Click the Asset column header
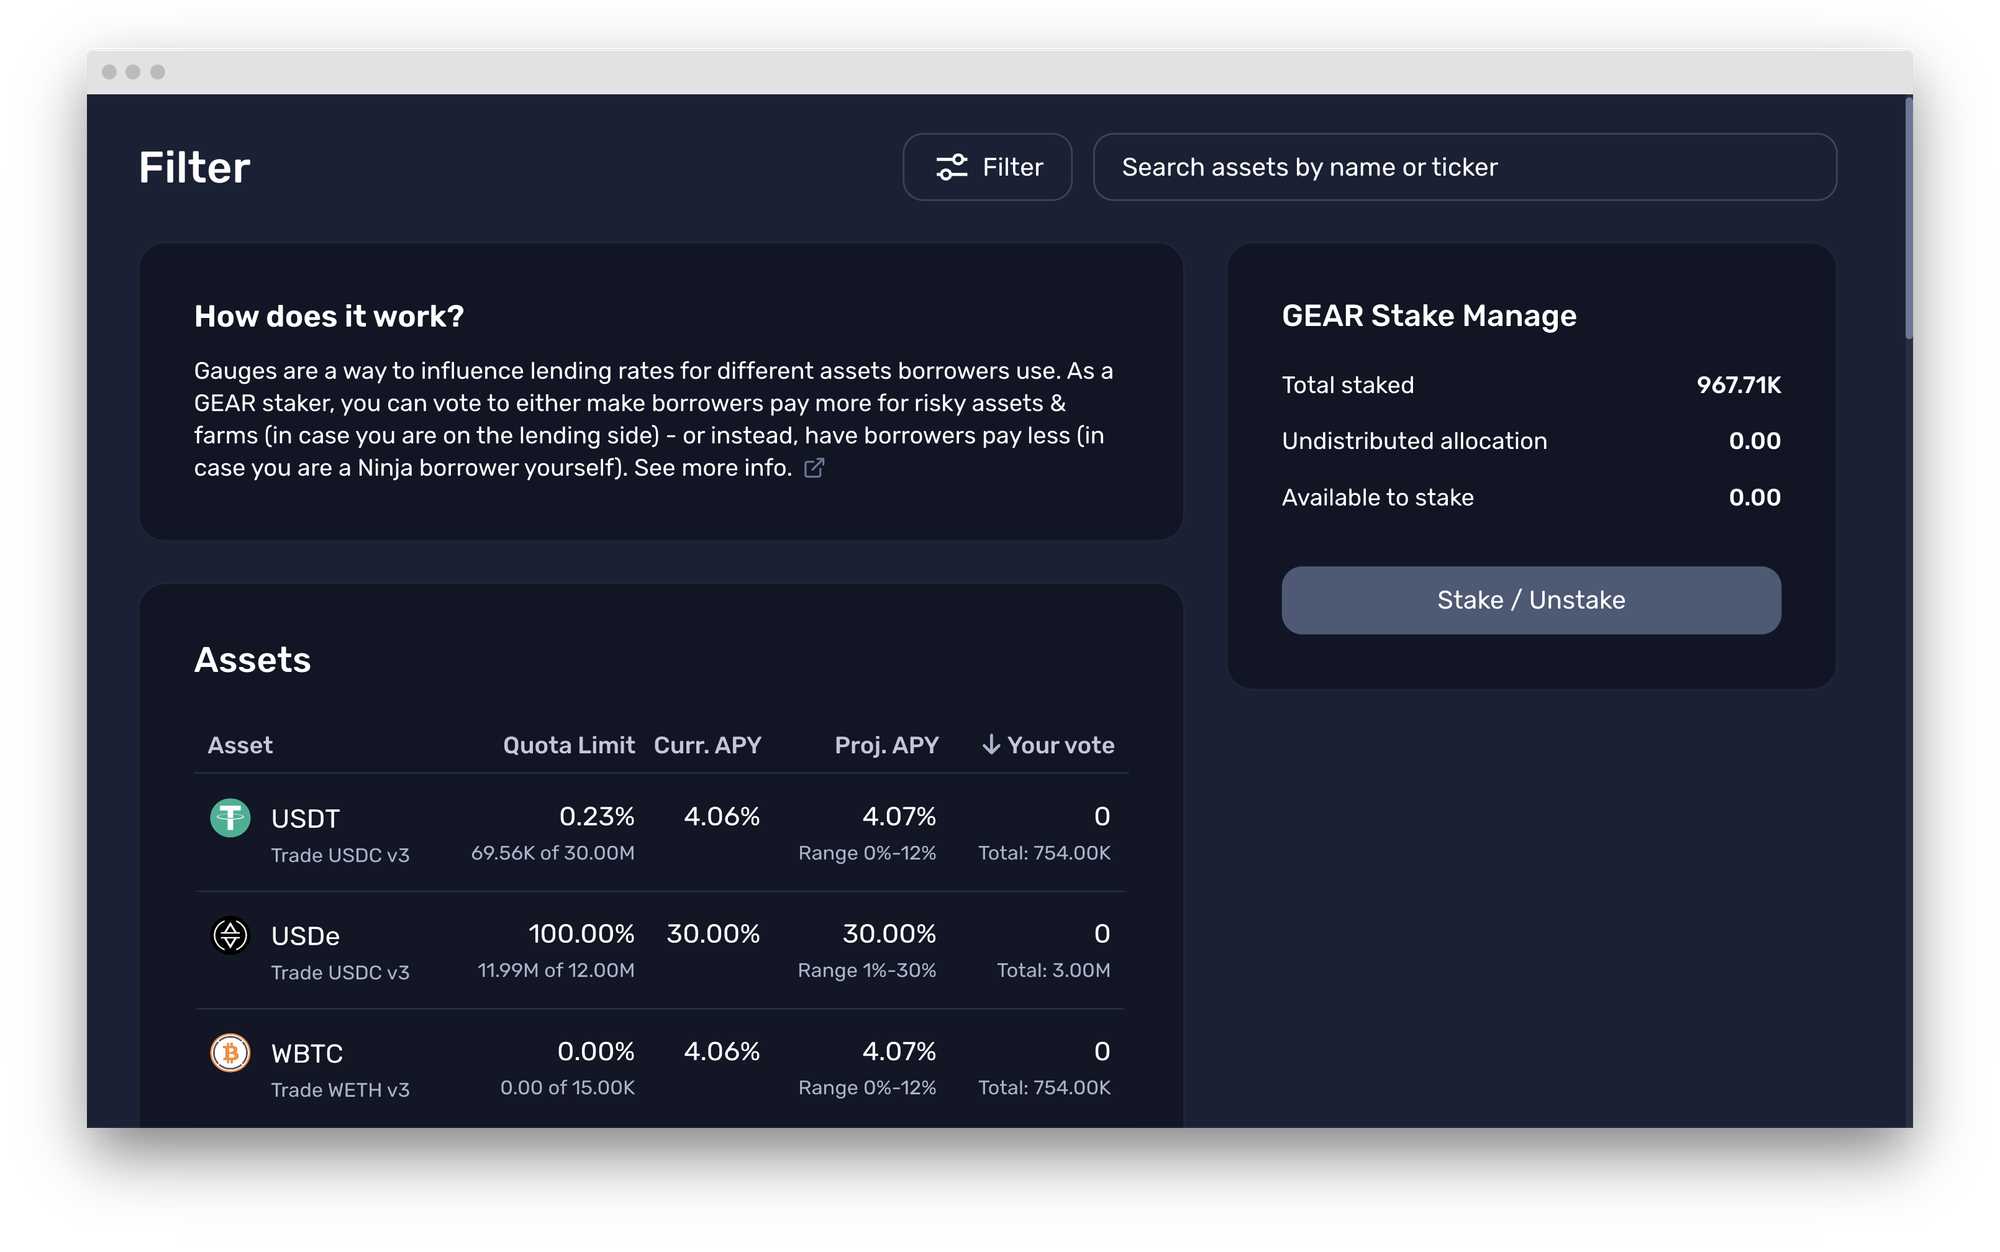The width and height of the screenshot is (2000, 1252). (240, 744)
